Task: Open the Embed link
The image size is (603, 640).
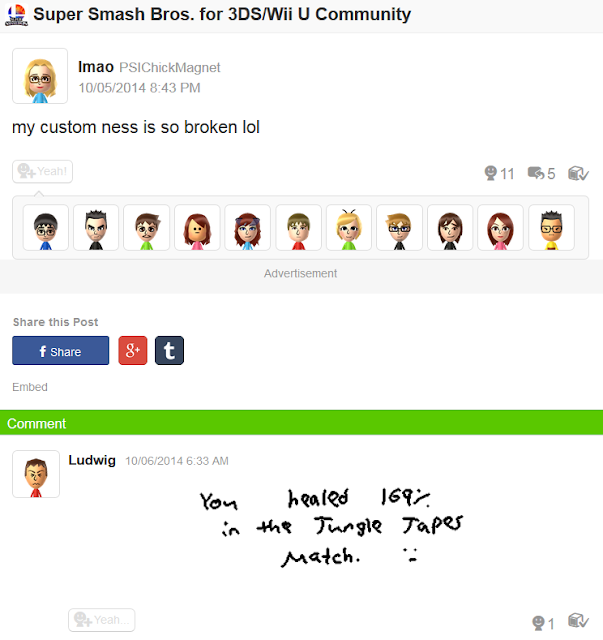Action: click(30, 387)
